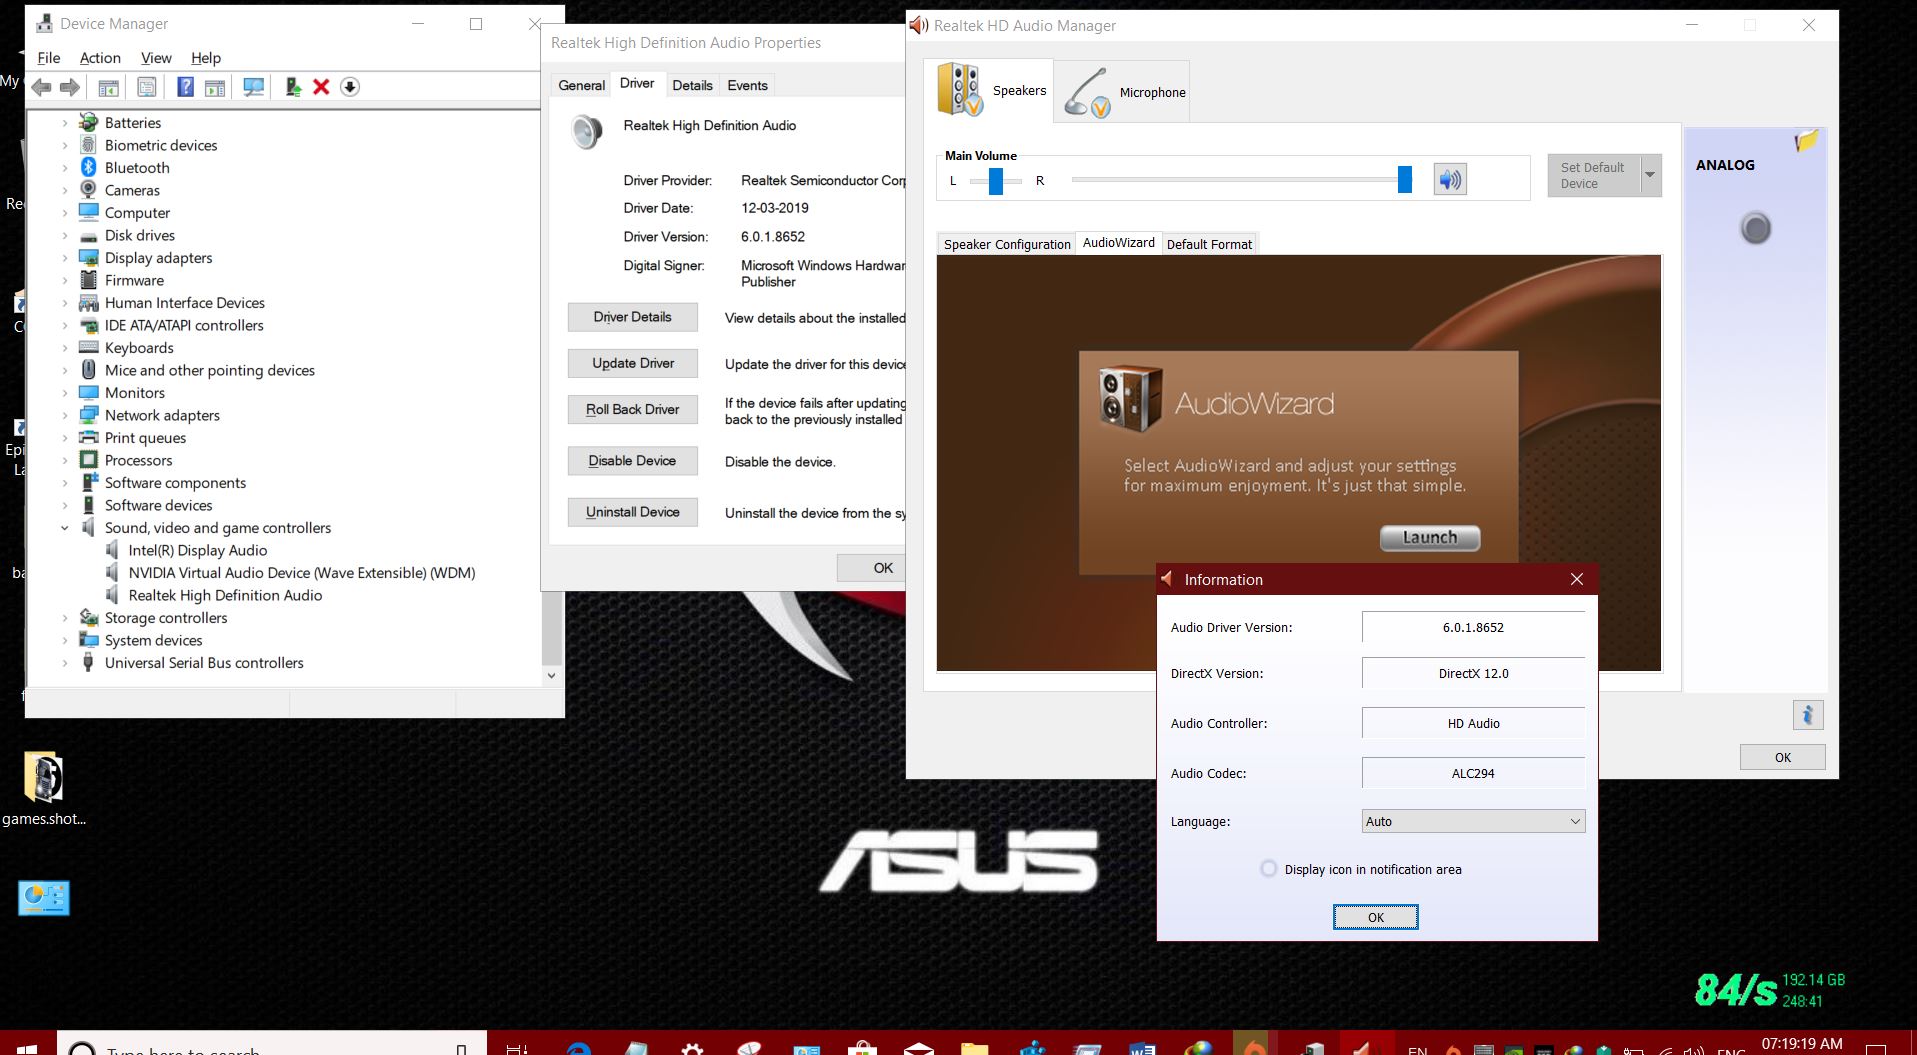The width and height of the screenshot is (1917, 1055).
Task: Enable Display icon in notification area
Action: pos(1269,869)
